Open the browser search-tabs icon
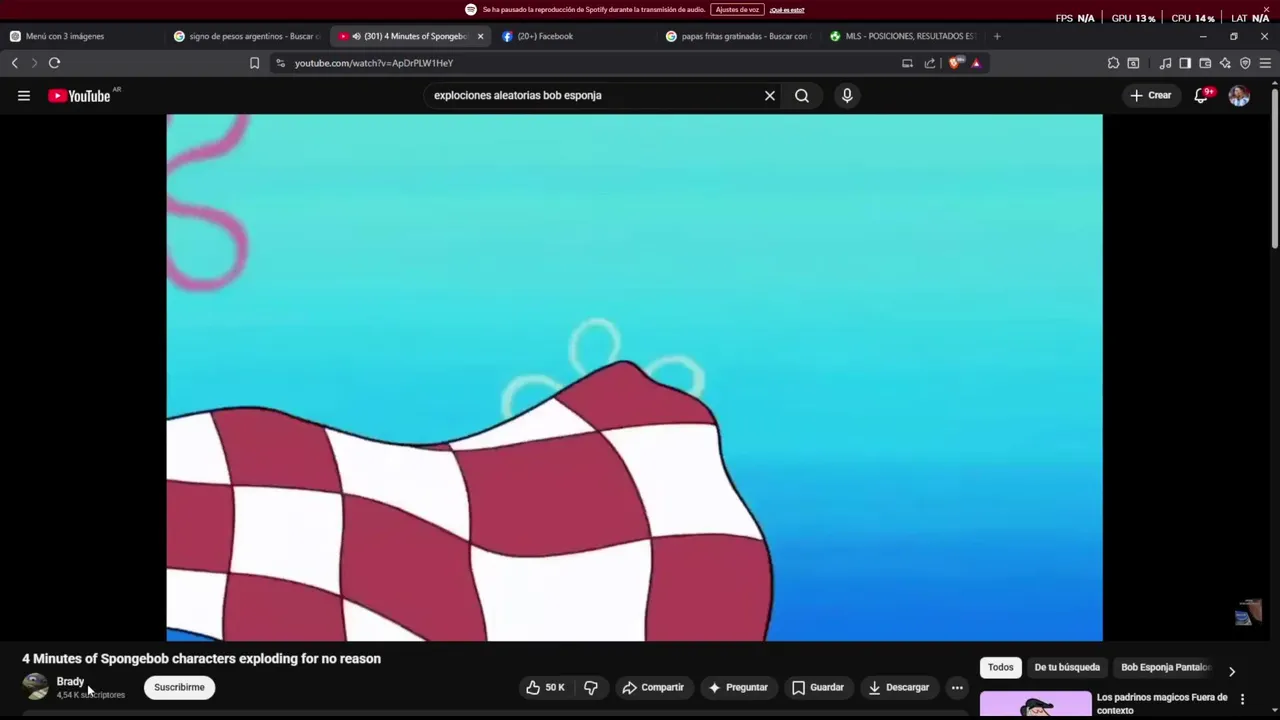 (1133, 63)
